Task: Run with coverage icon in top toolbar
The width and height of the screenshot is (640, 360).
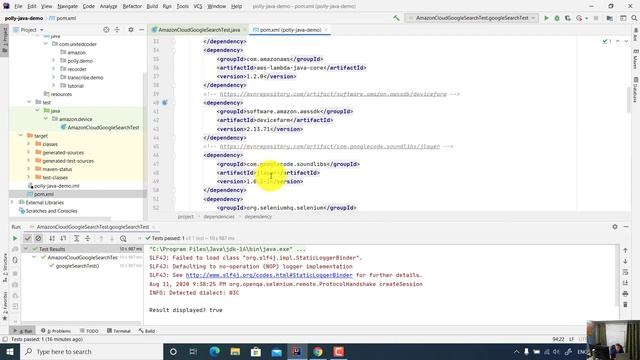Action: click(568, 18)
